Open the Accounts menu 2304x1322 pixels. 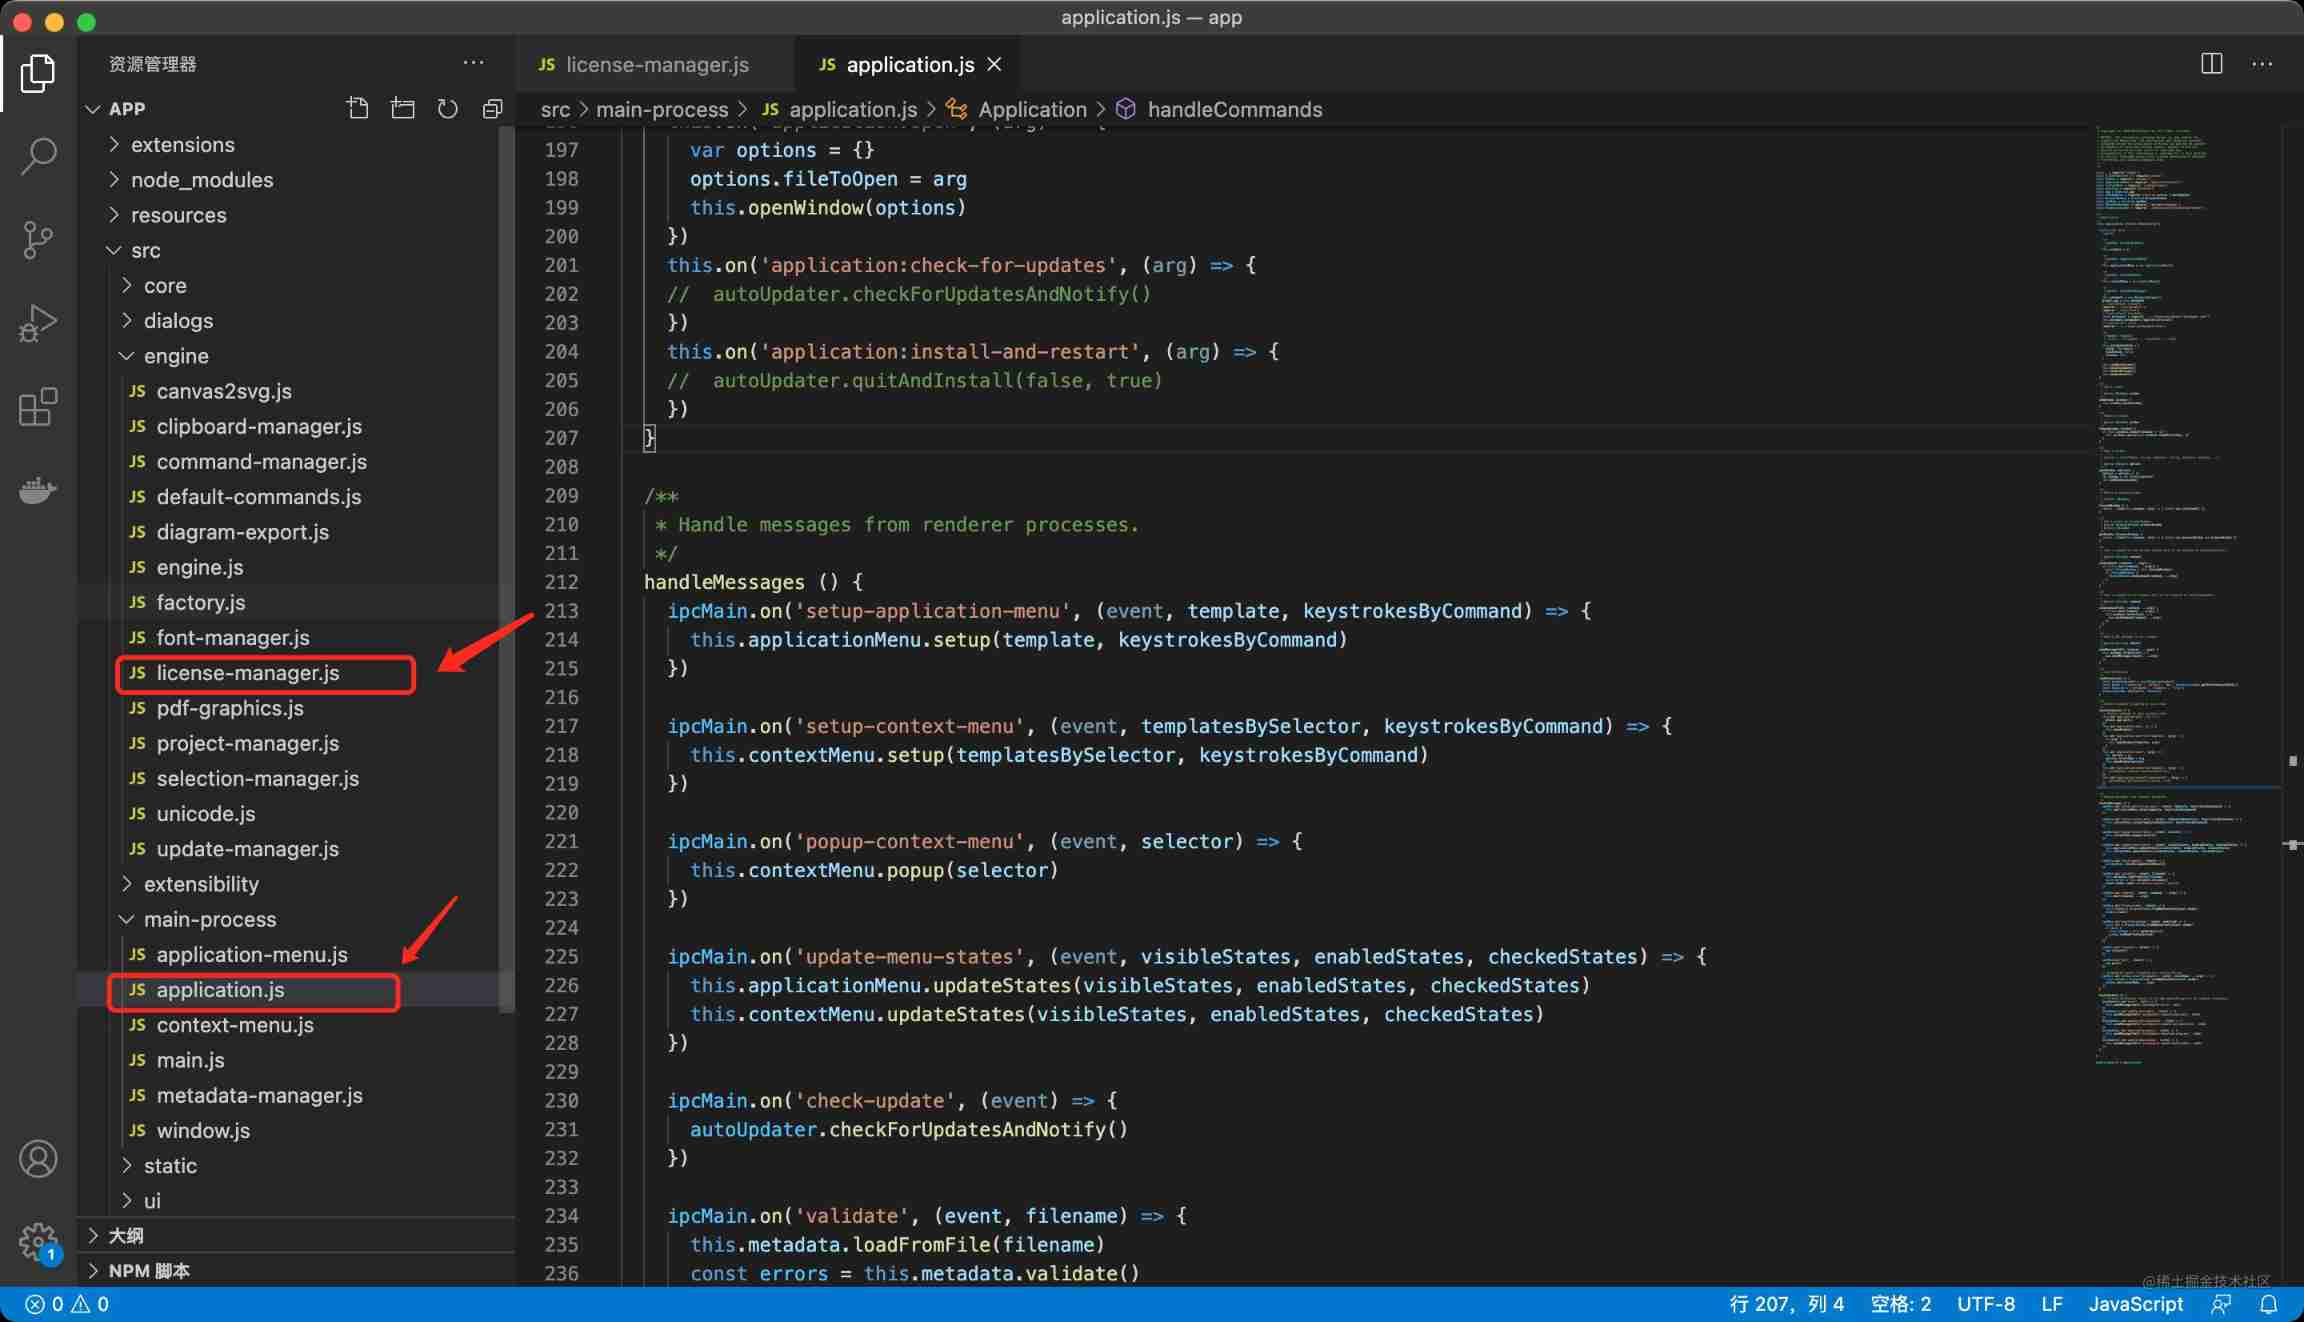(x=38, y=1159)
